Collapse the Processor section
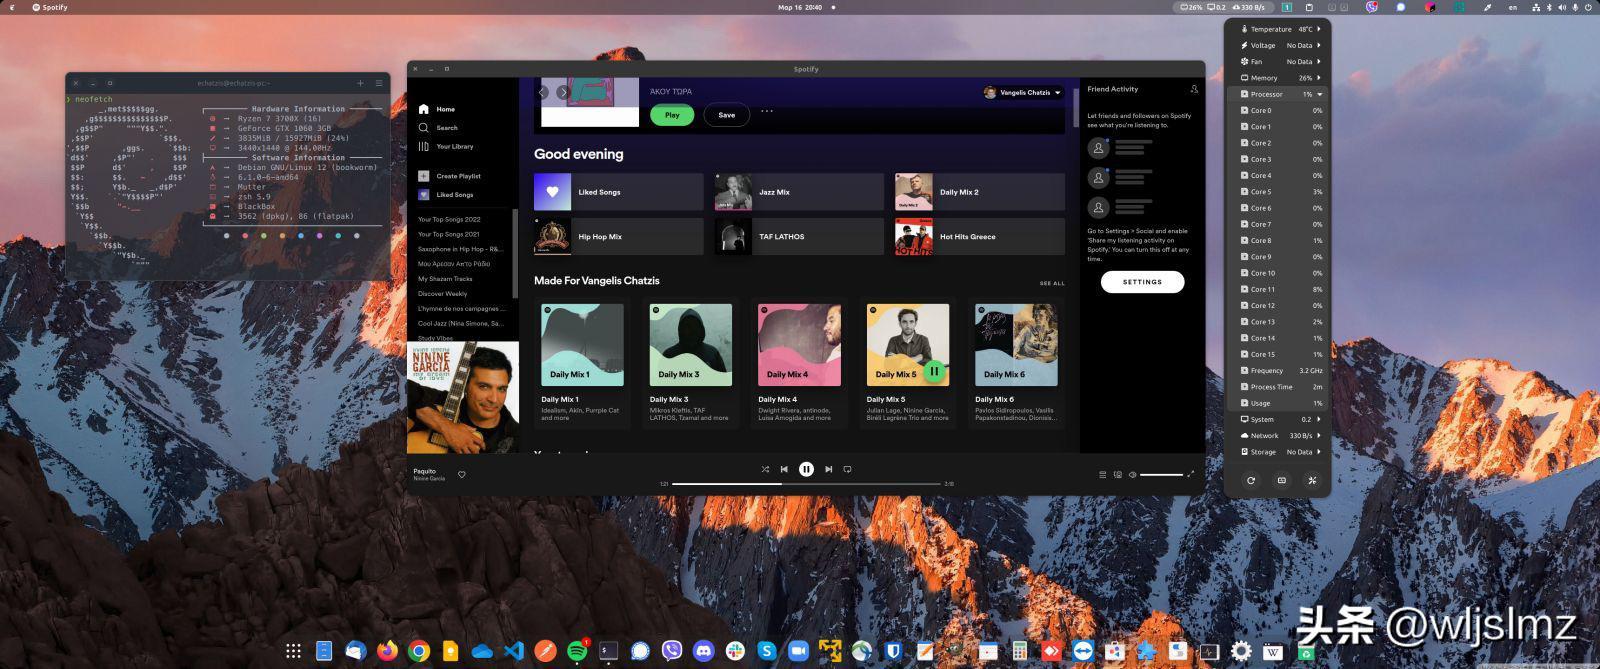Viewport: 1600px width, 669px height. point(1319,94)
